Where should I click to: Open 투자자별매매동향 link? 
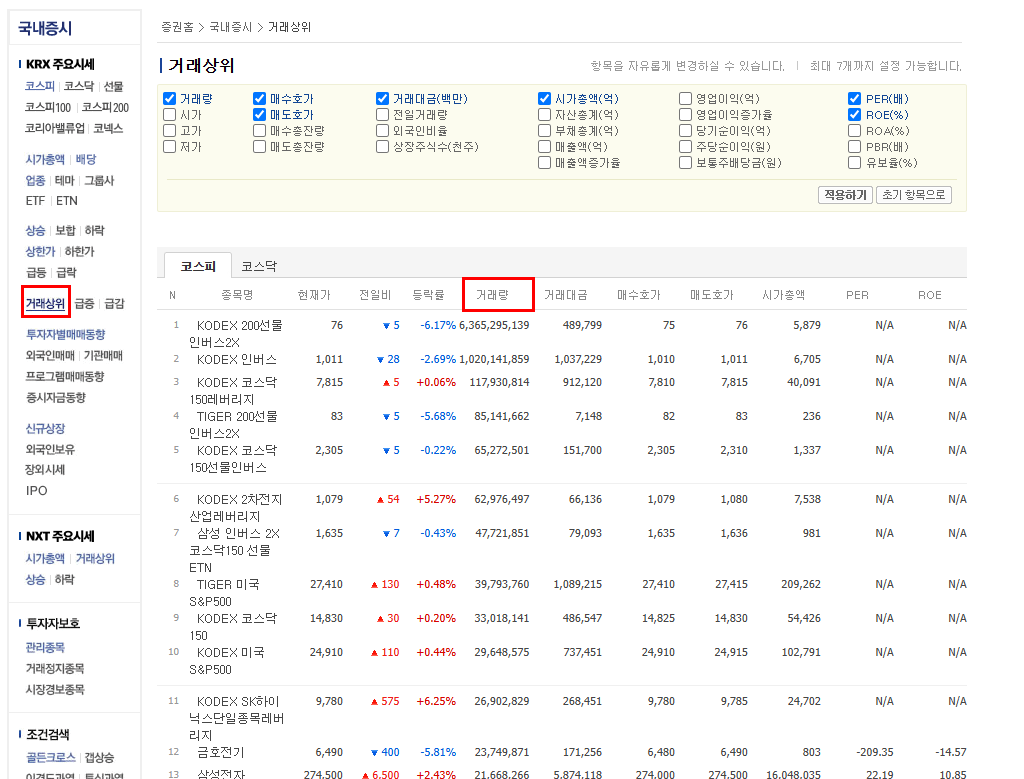point(65,334)
